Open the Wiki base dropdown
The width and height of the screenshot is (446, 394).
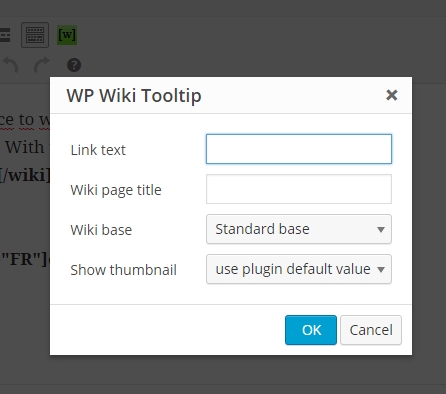point(299,229)
